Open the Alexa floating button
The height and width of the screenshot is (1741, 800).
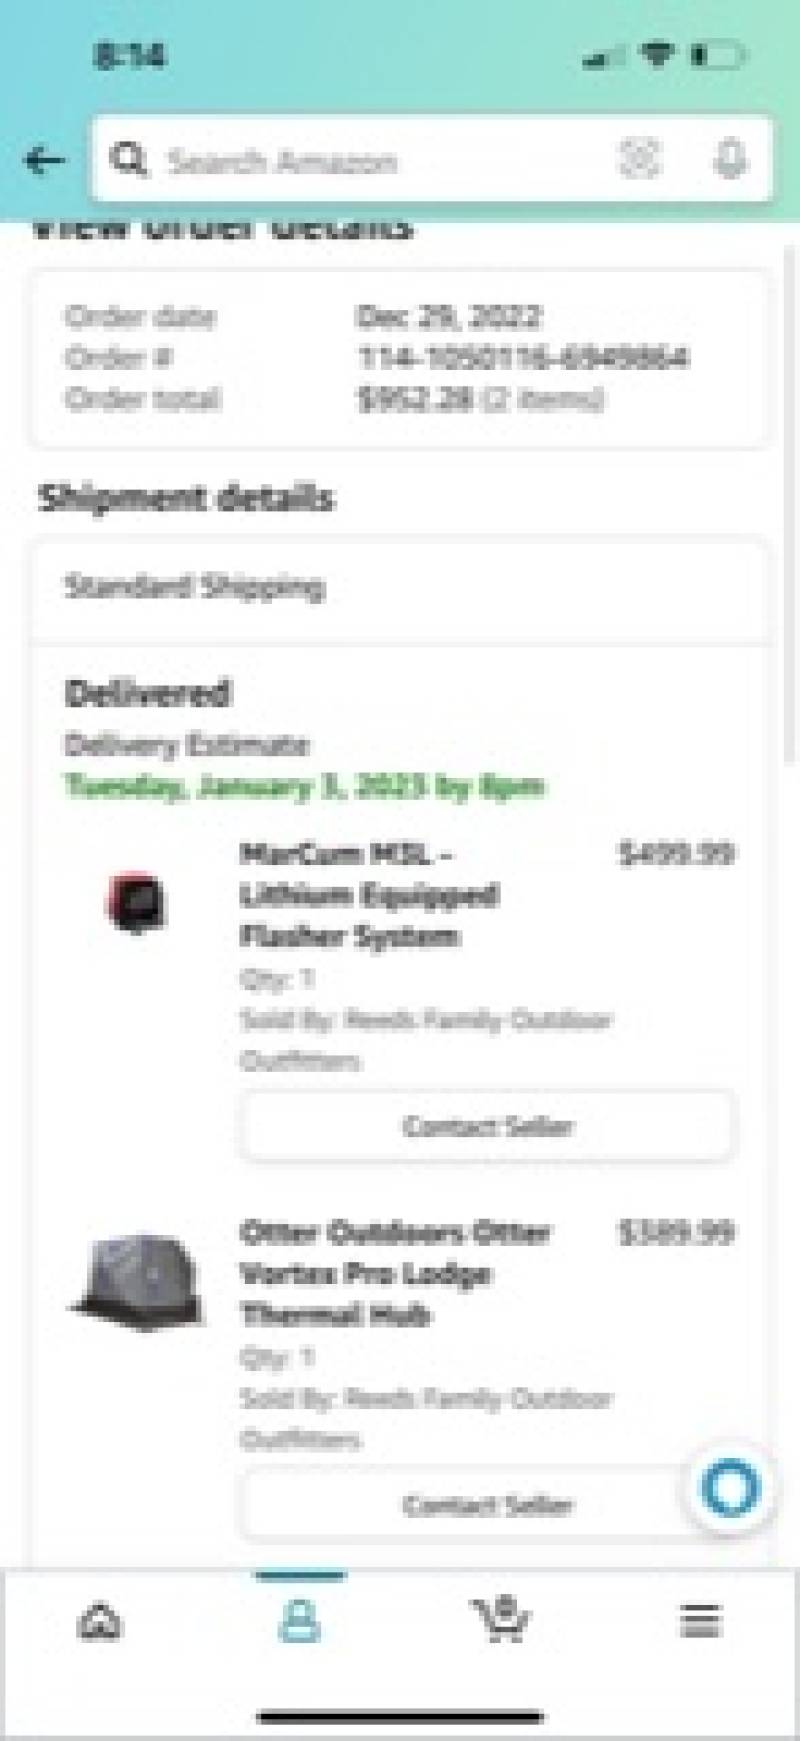pos(731,1489)
